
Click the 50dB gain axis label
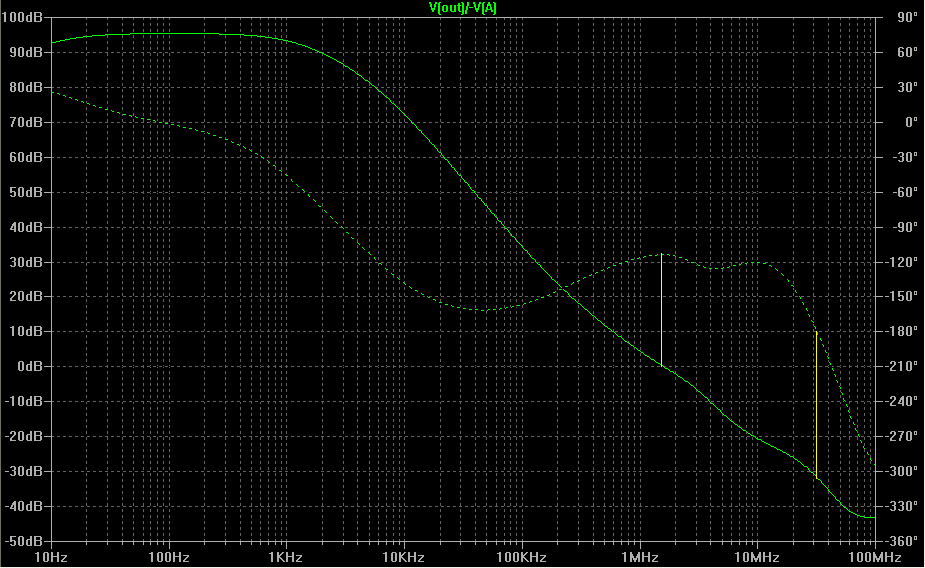click(x=26, y=192)
